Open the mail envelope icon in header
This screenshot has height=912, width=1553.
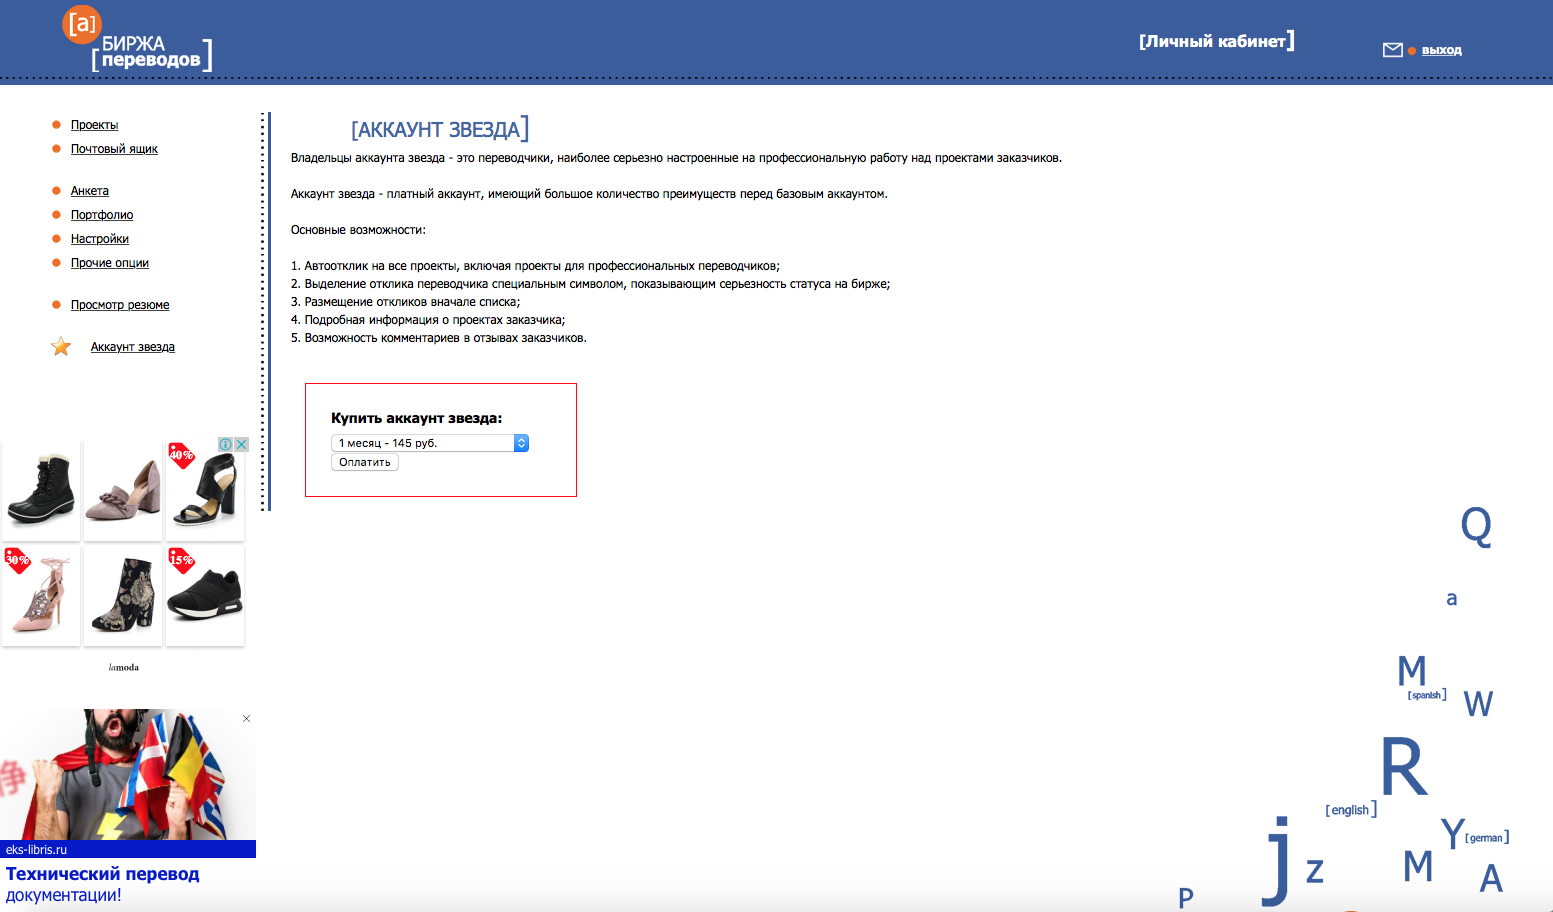click(x=1392, y=50)
